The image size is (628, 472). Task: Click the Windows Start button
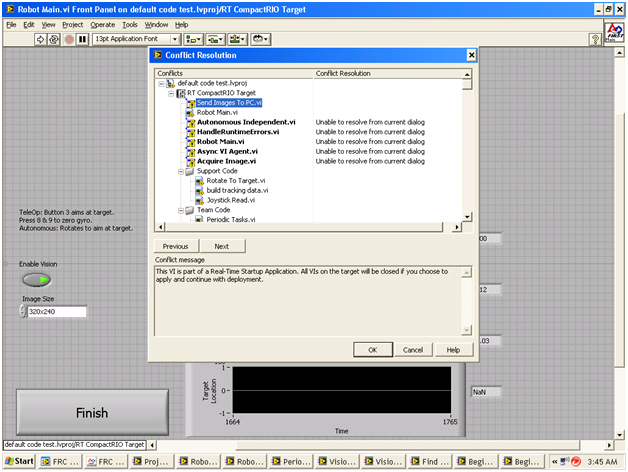[19, 462]
